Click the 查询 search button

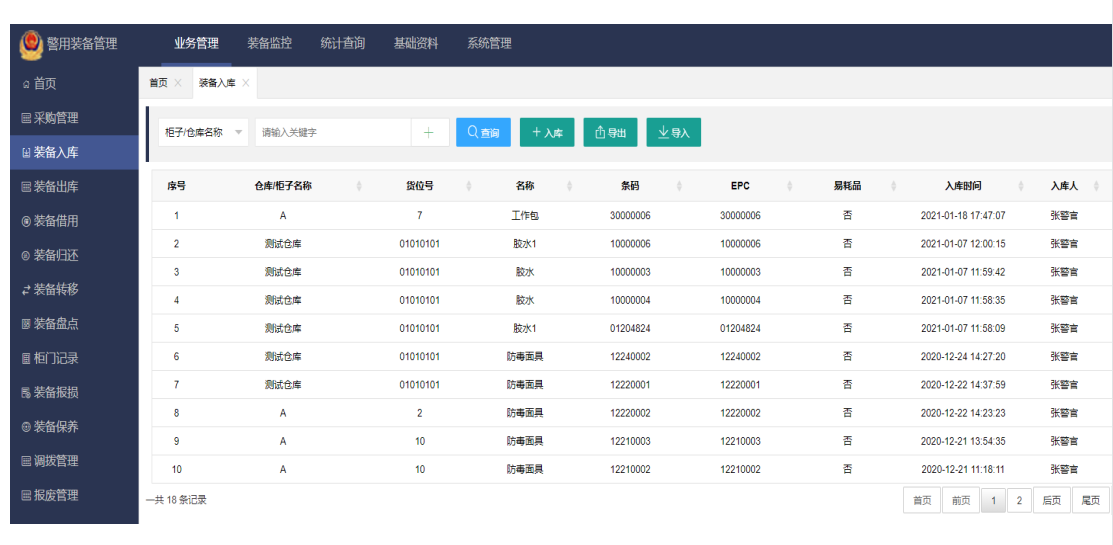[x=483, y=132]
